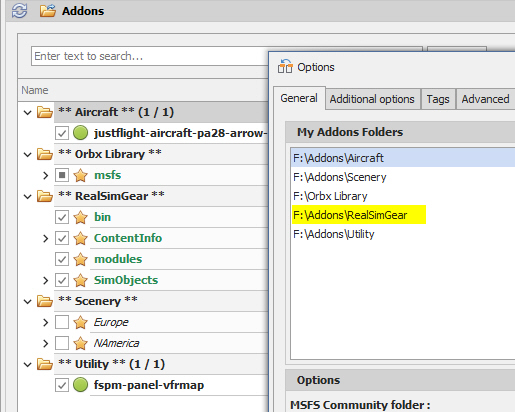Collapse the Scenery group

click(28, 302)
